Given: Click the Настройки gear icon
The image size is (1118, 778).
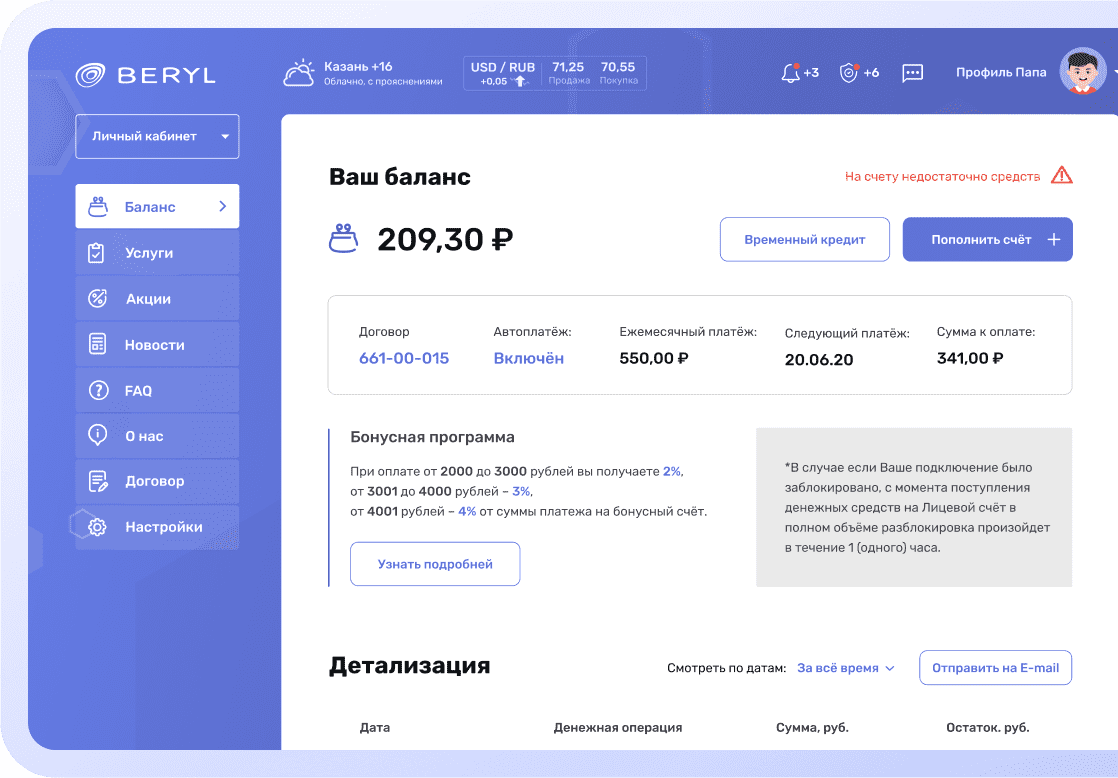Looking at the screenshot, I should point(97,527).
